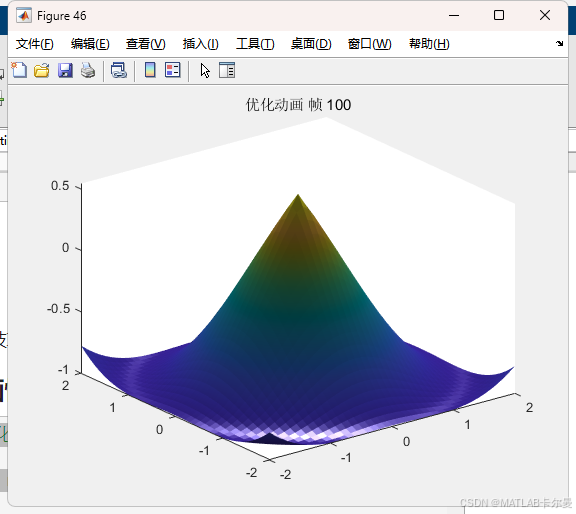Create a new figure with New icon
Screen dimensions: 576x514
coord(19,70)
